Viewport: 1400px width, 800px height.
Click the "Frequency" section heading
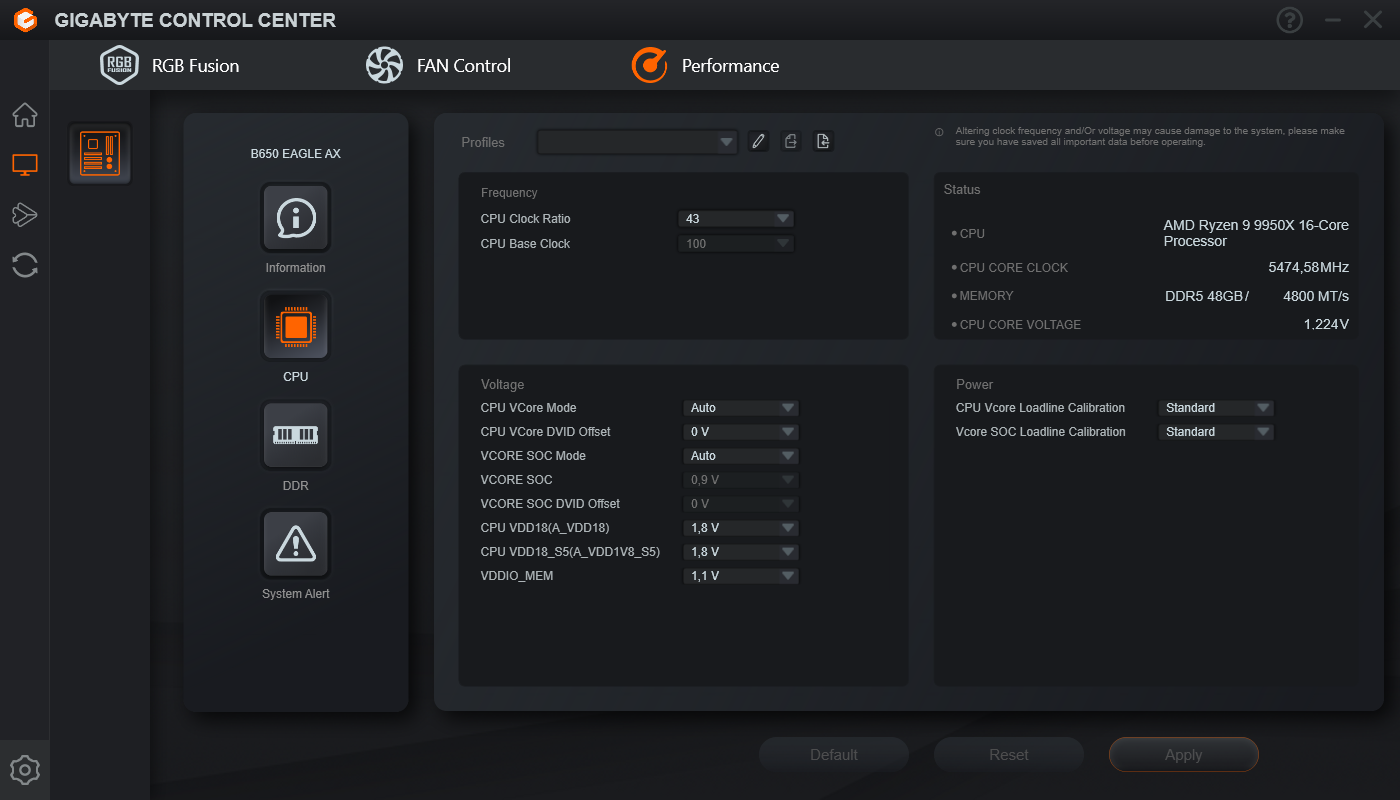(509, 193)
